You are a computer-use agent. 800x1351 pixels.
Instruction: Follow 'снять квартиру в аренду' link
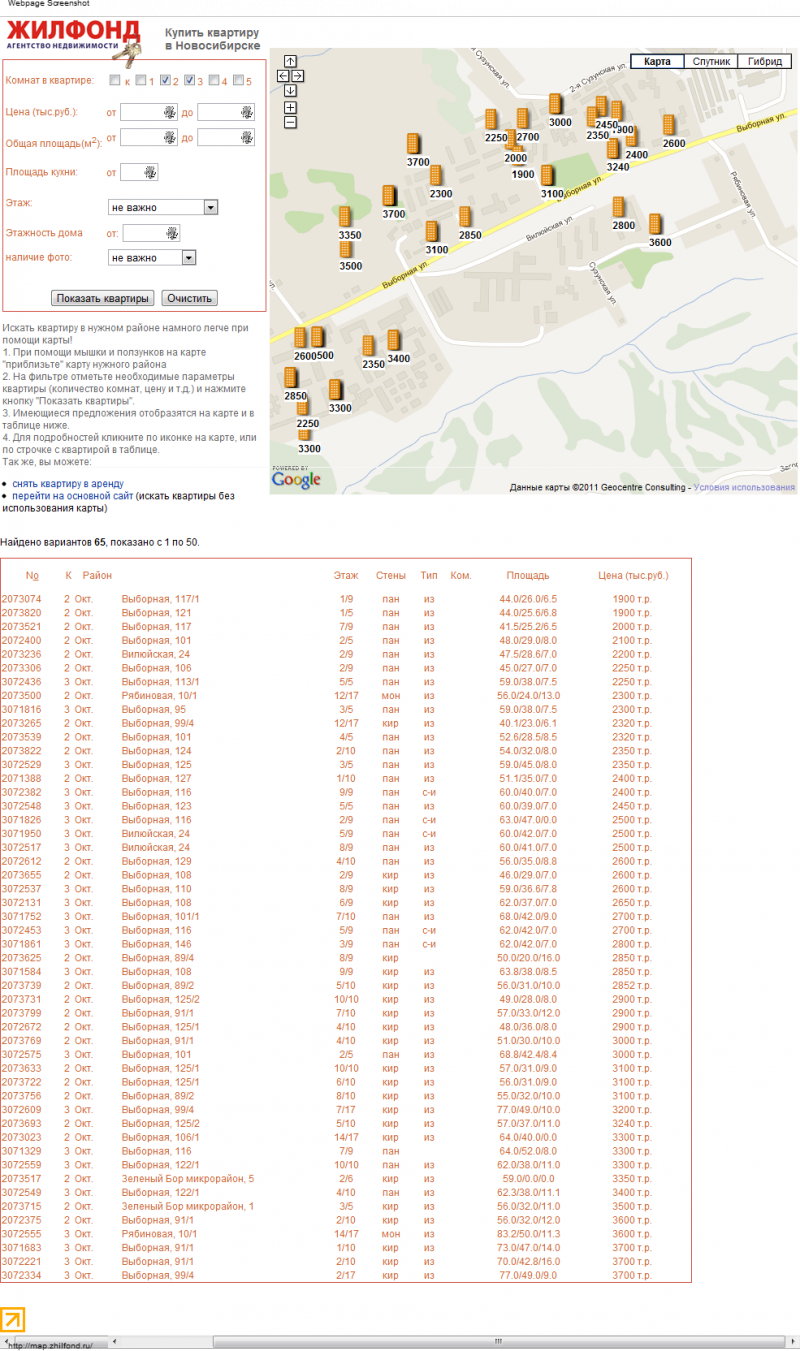(x=68, y=484)
